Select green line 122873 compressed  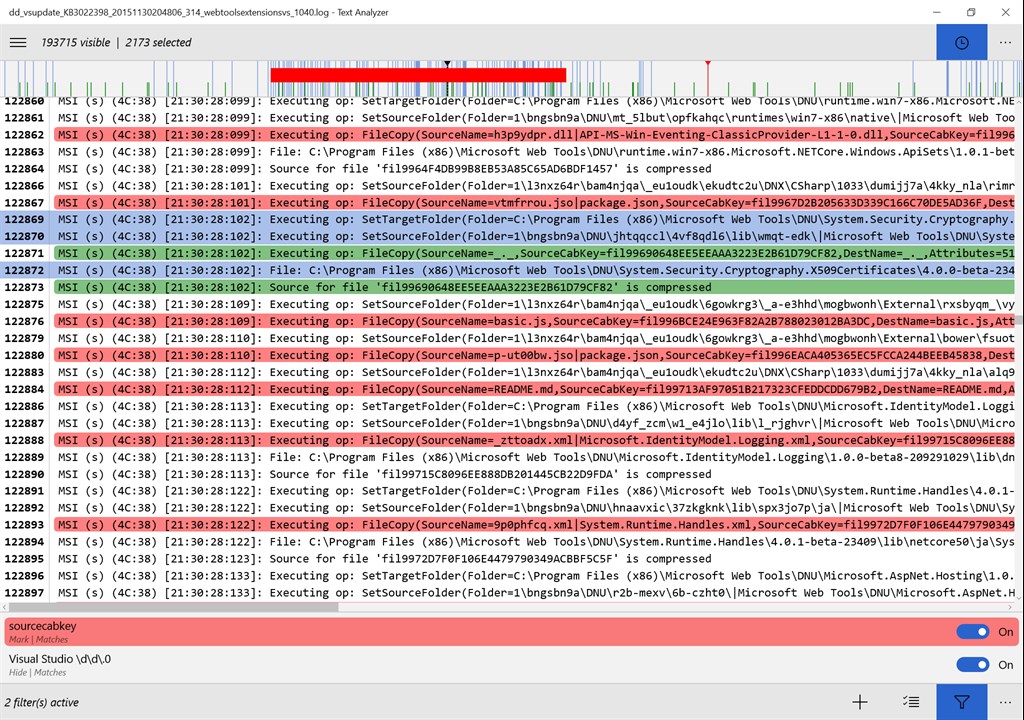pos(509,287)
